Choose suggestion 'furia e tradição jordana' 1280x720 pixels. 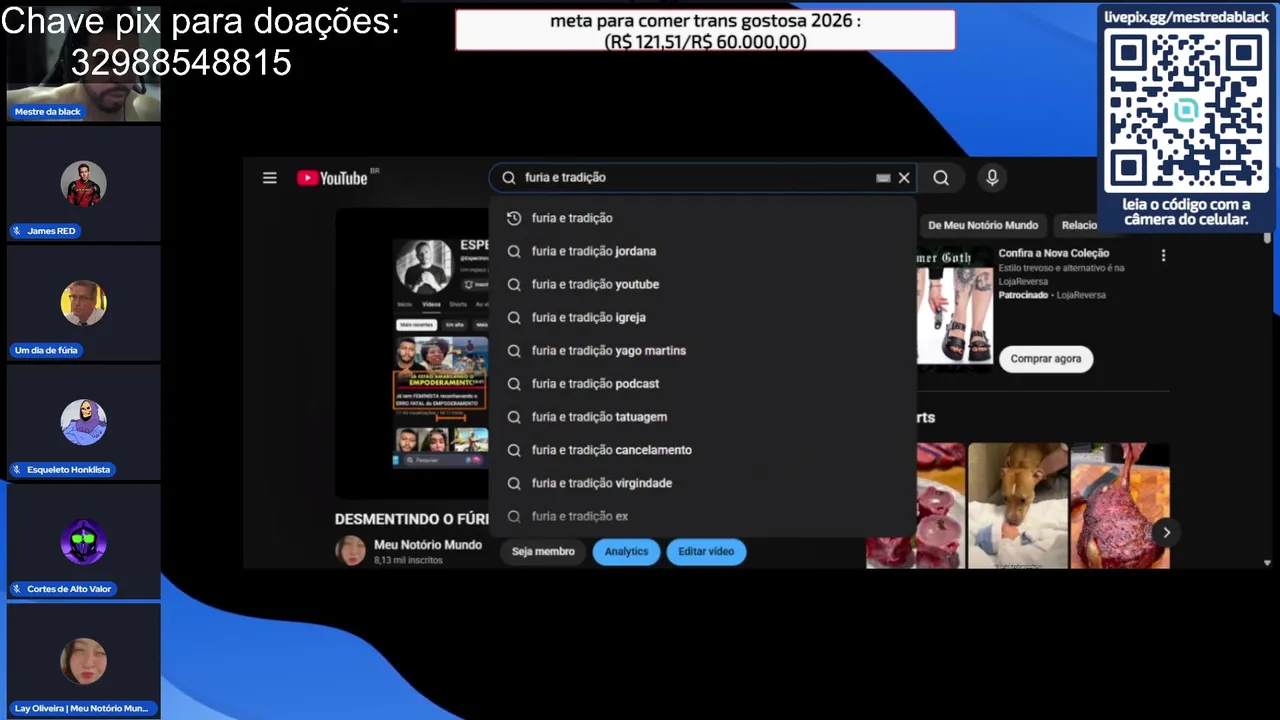point(702,251)
